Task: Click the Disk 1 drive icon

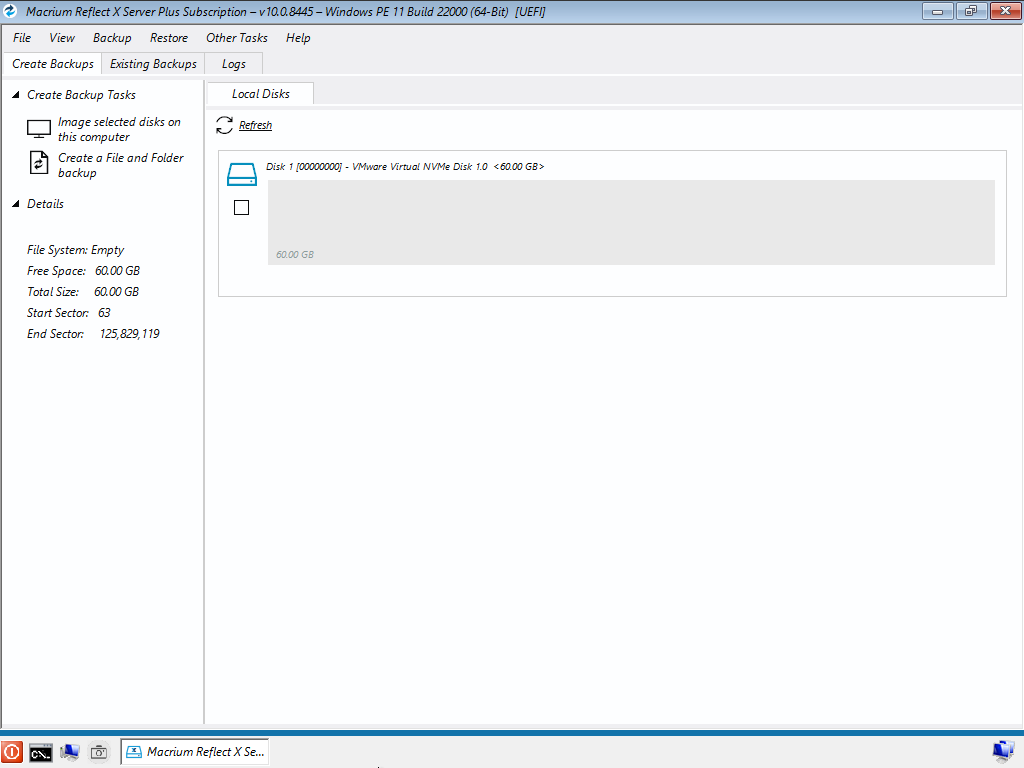Action: click(242, 174)
